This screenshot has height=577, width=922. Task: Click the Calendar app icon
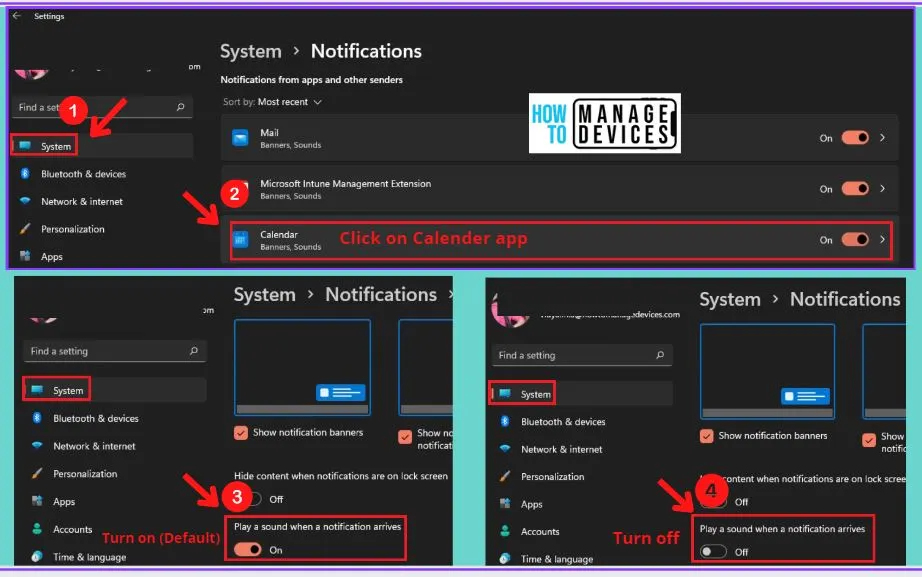(240, 240)
